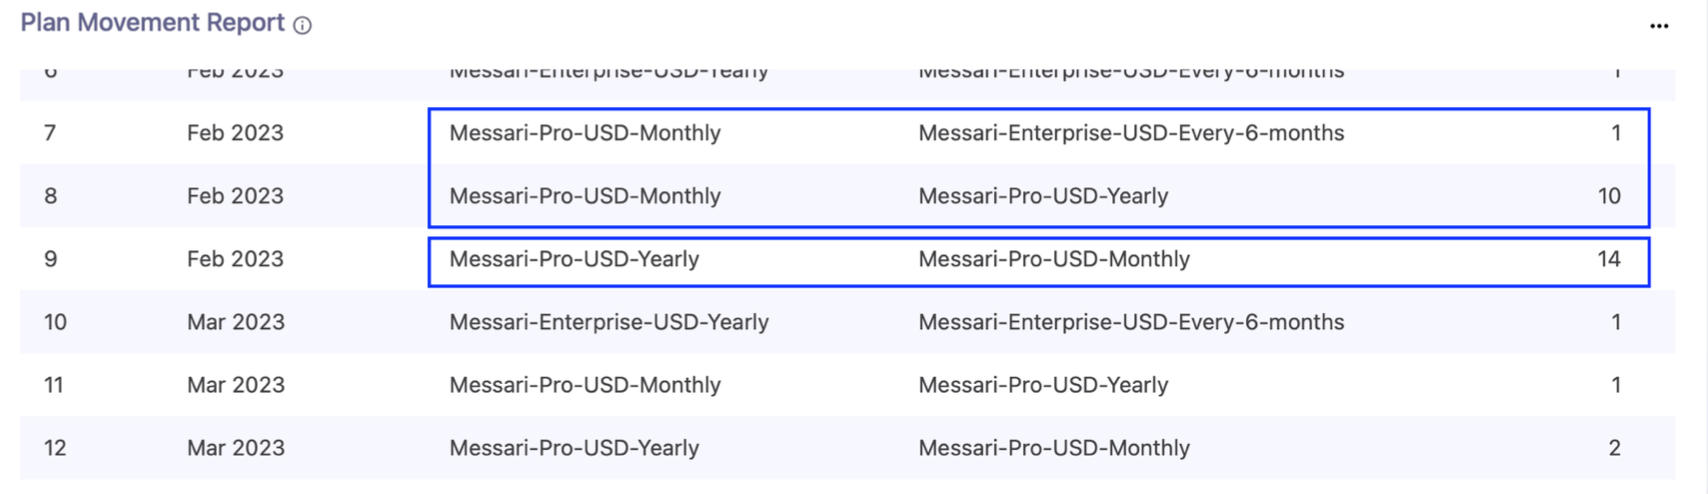Click the count value 10
Screen dimensions: 1708x494
(x=1608, y=196)
